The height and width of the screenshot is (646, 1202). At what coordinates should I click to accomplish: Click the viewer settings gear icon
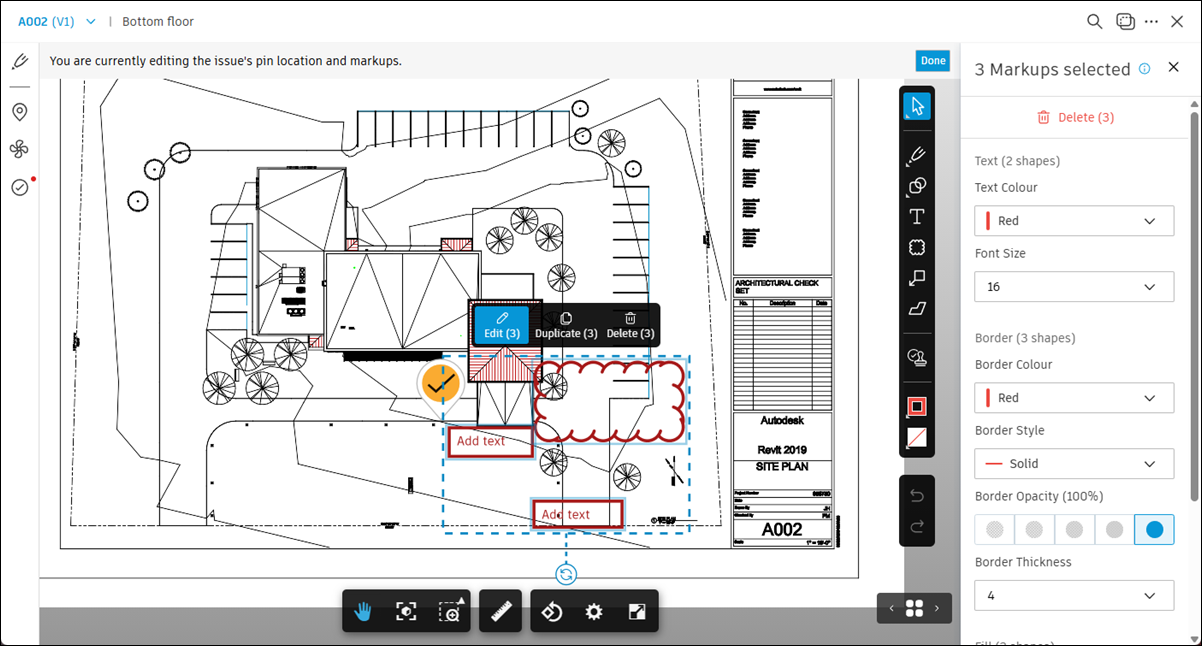point(594,612)
